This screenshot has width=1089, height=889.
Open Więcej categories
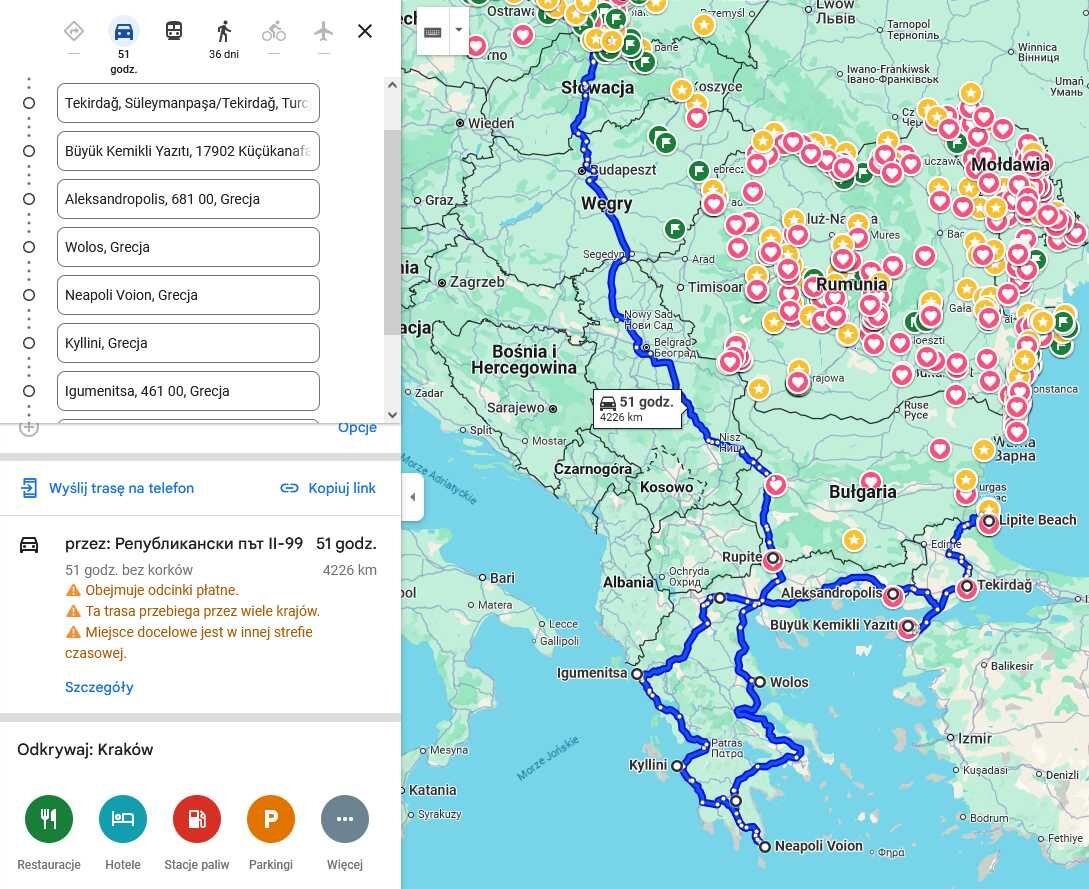[345, 820]
